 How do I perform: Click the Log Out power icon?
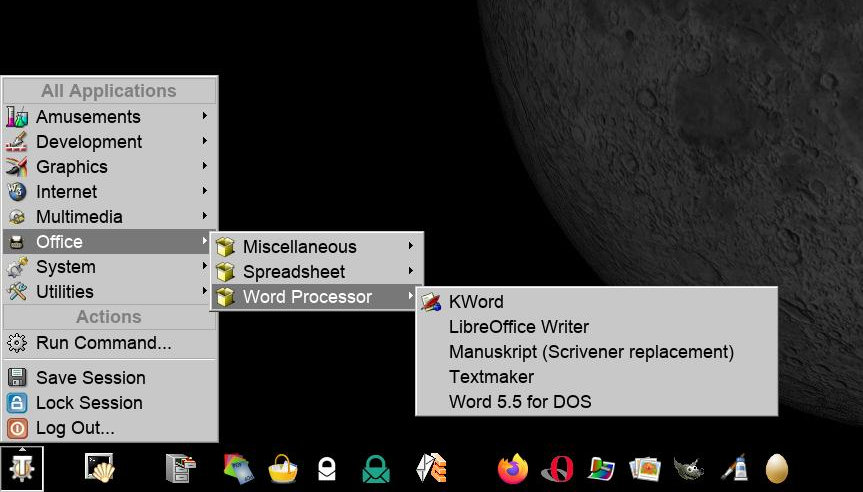click(x=17, y=428)
